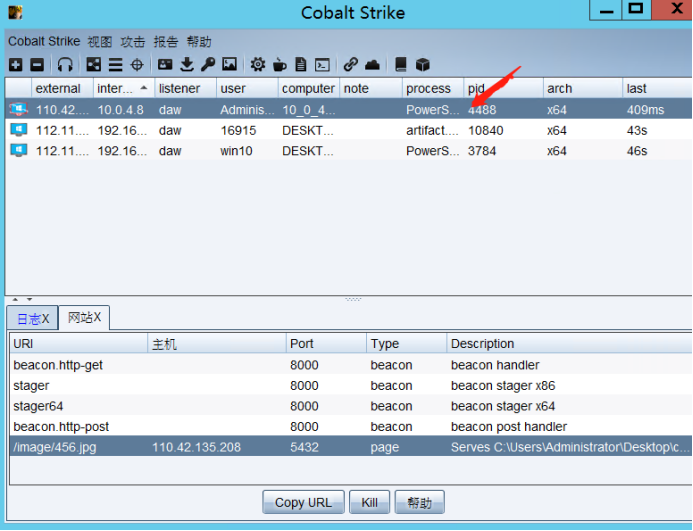Select the stager URI row
The height and width of the screenshot is (531, 693).
[x=351, y=385]
